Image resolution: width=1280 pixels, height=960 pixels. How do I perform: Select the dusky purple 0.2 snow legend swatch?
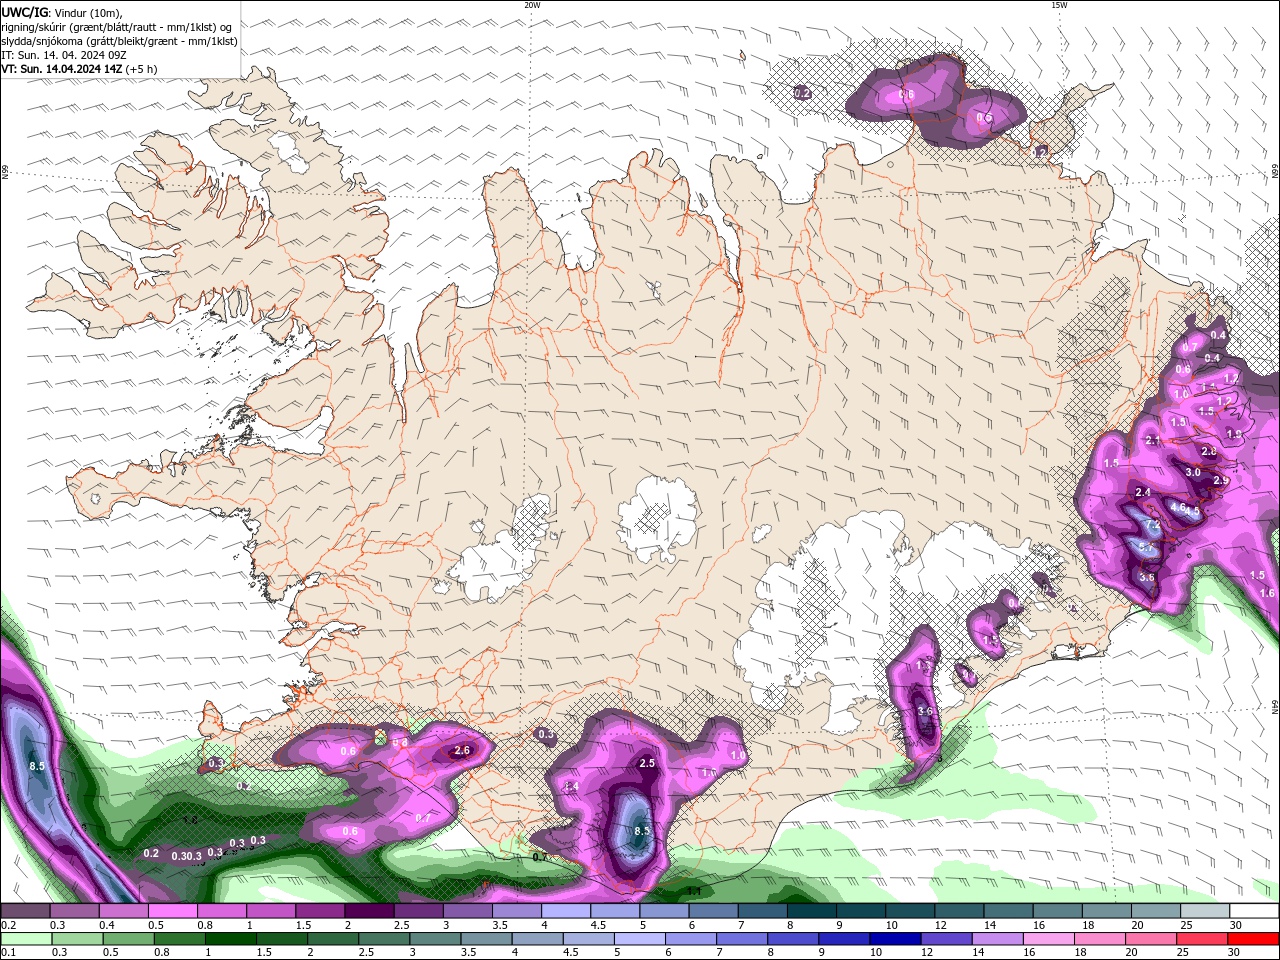(25, 911)
